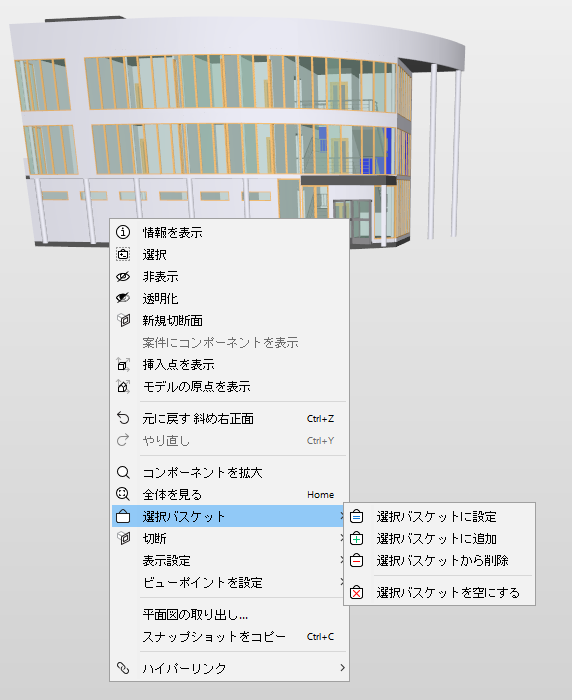
Task: Select 選択バスケットを空にする in the submenu
Action: pos(439,592)
